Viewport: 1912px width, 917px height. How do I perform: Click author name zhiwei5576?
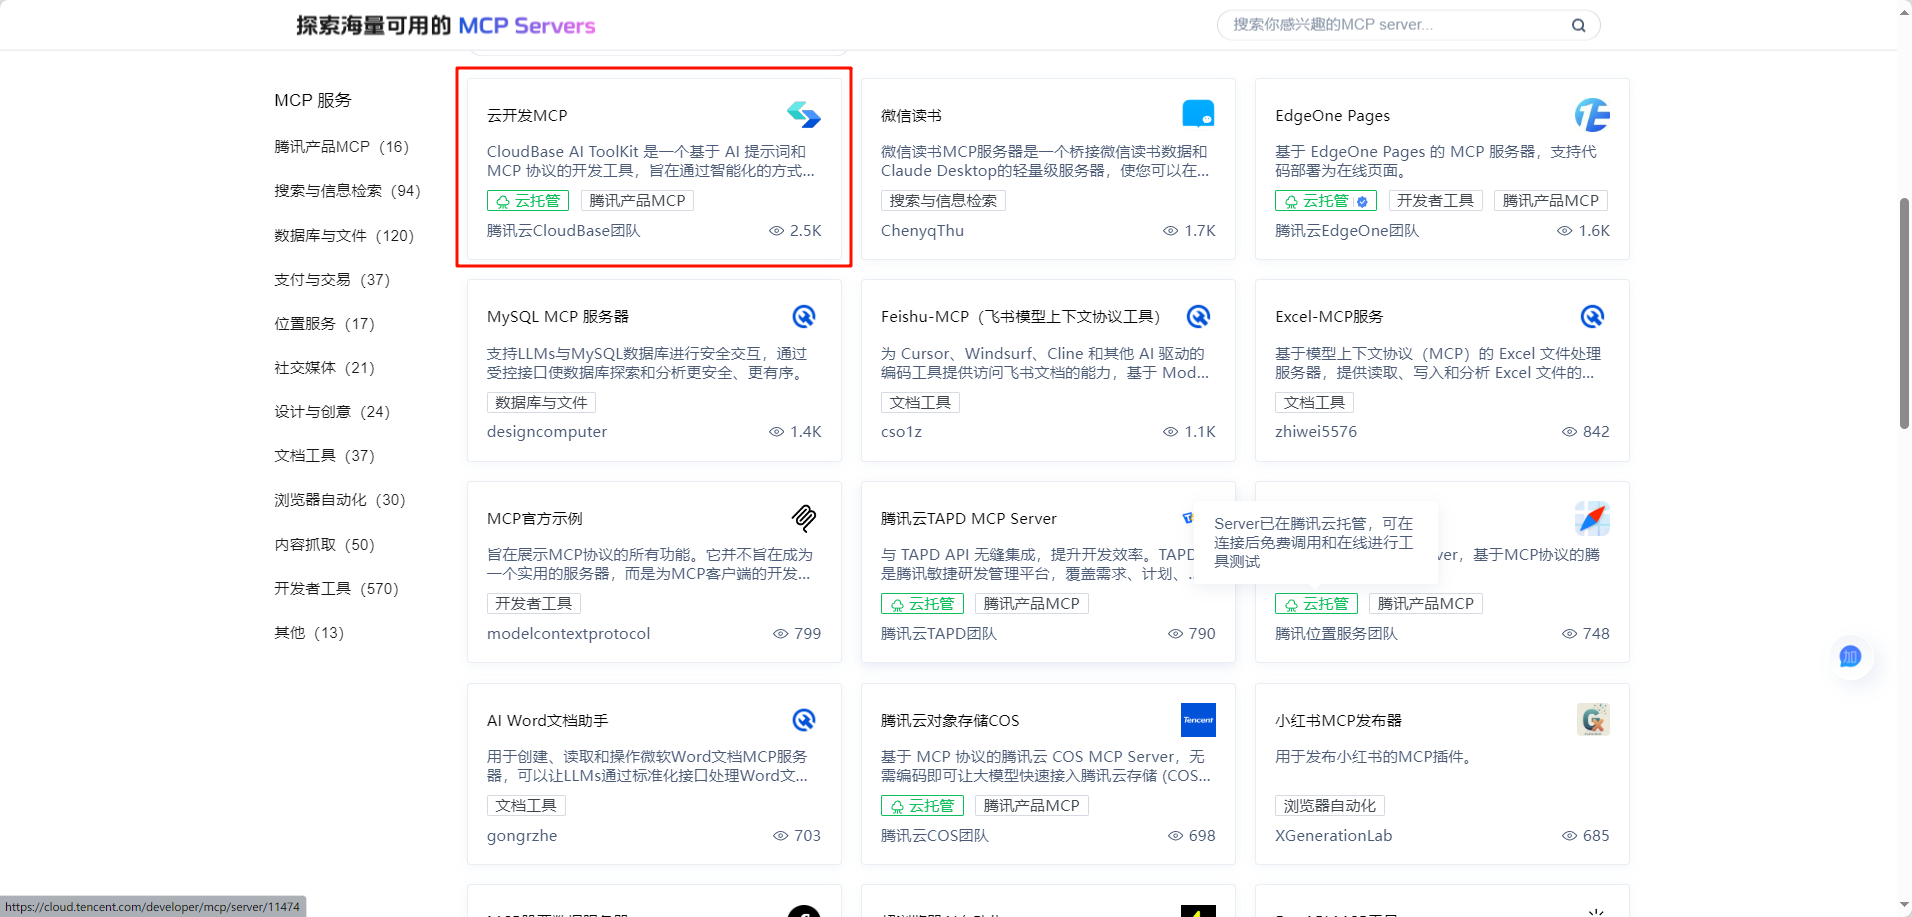1316,432
